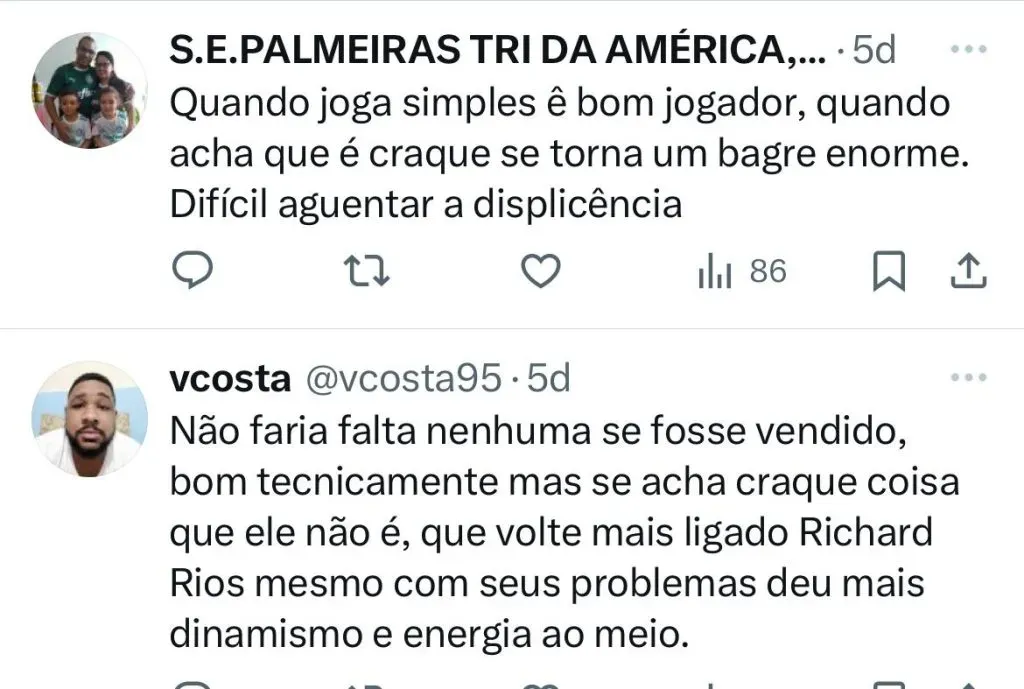Bookmark the Palmeiras tweet

tap(889, 271)
